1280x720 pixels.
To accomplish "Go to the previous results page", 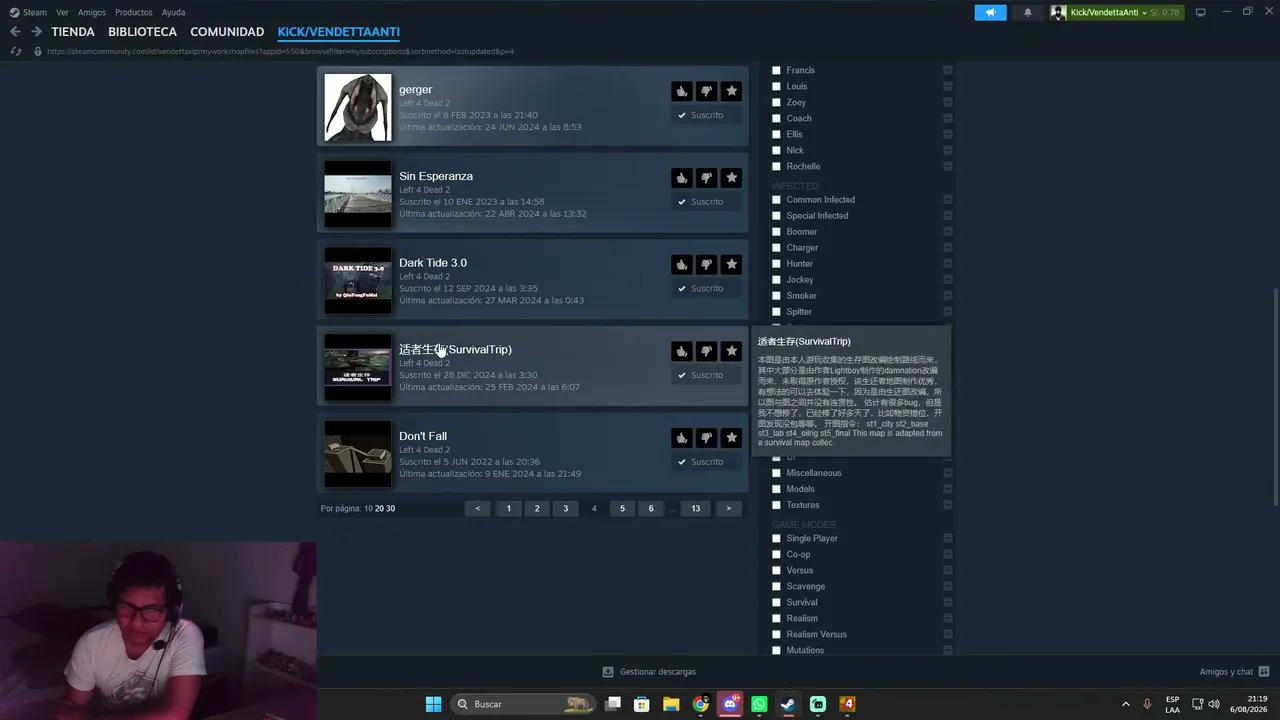I will coord(477,508).
